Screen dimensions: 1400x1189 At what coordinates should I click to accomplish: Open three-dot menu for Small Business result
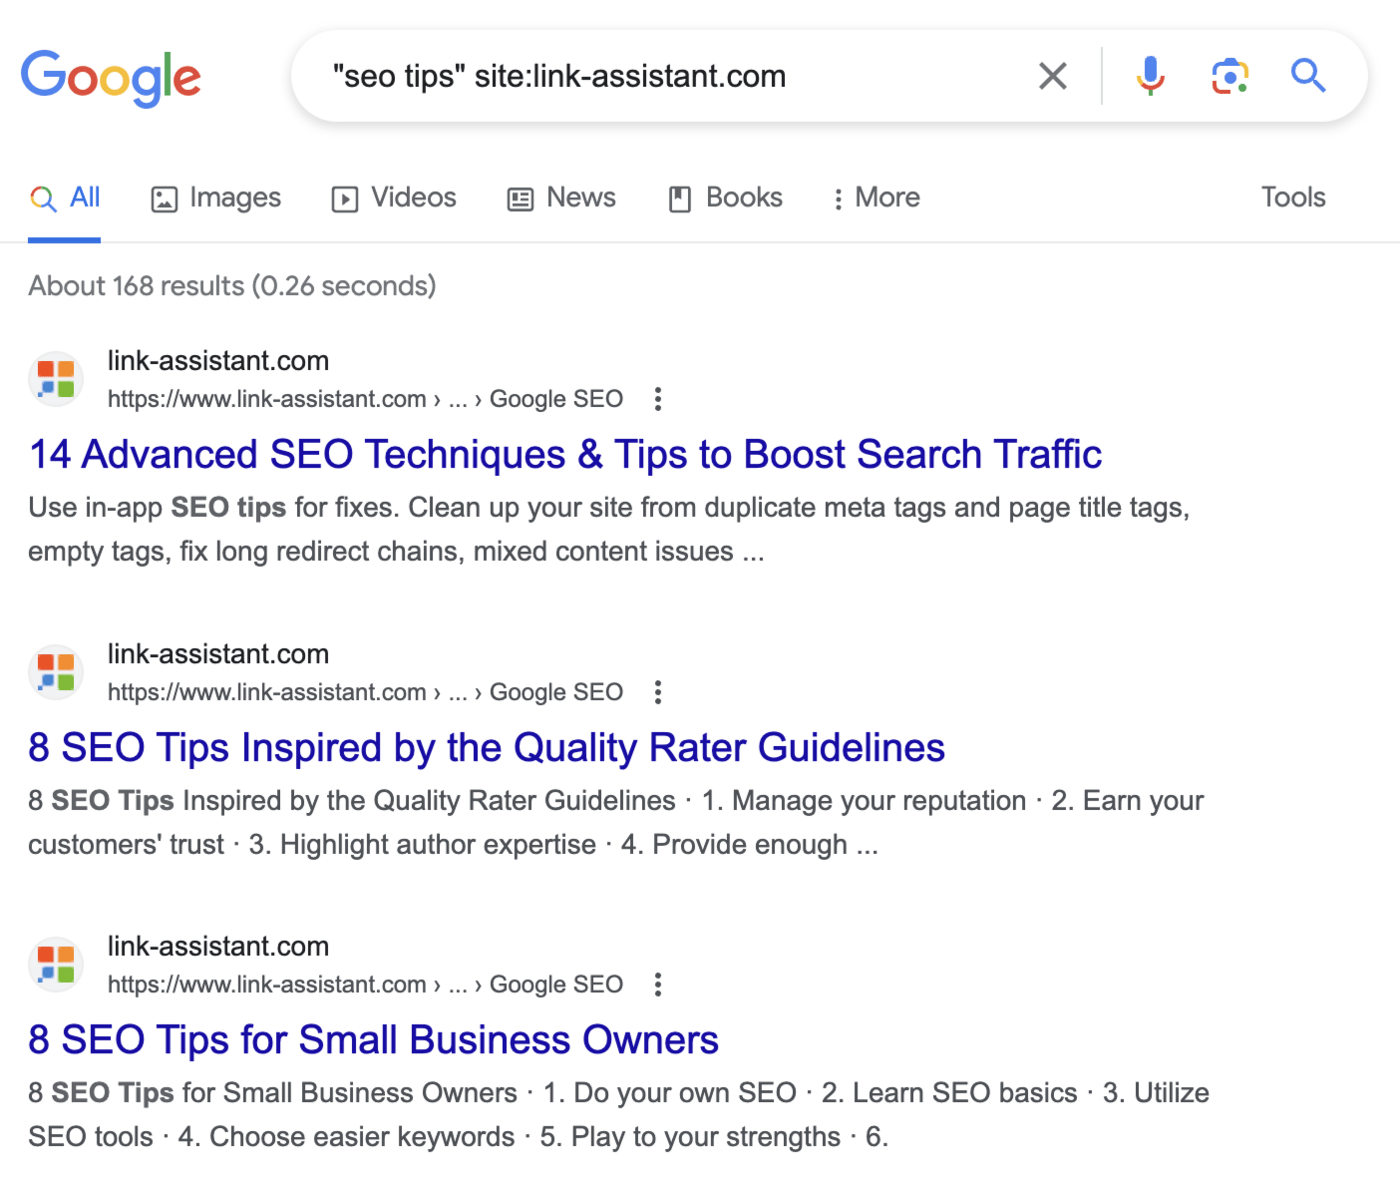point(657,985)
